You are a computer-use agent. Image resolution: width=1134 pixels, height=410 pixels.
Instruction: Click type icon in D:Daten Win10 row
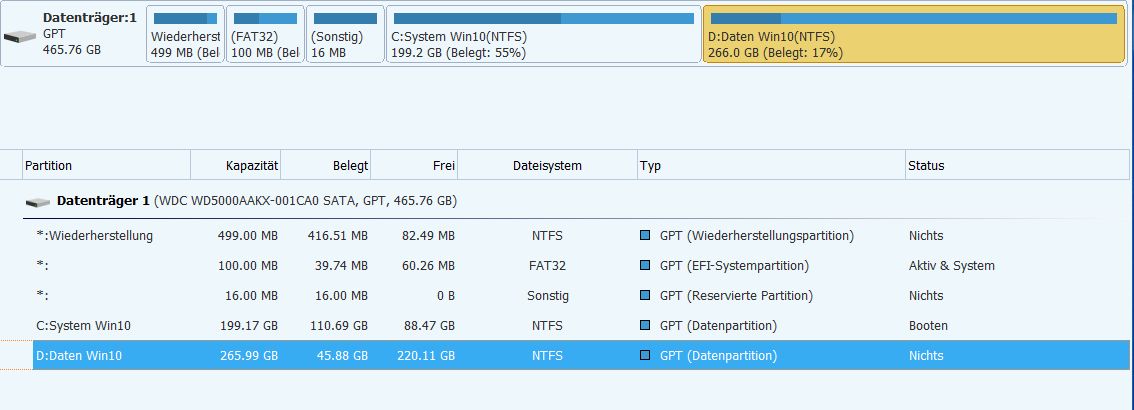tap(645, 355)
